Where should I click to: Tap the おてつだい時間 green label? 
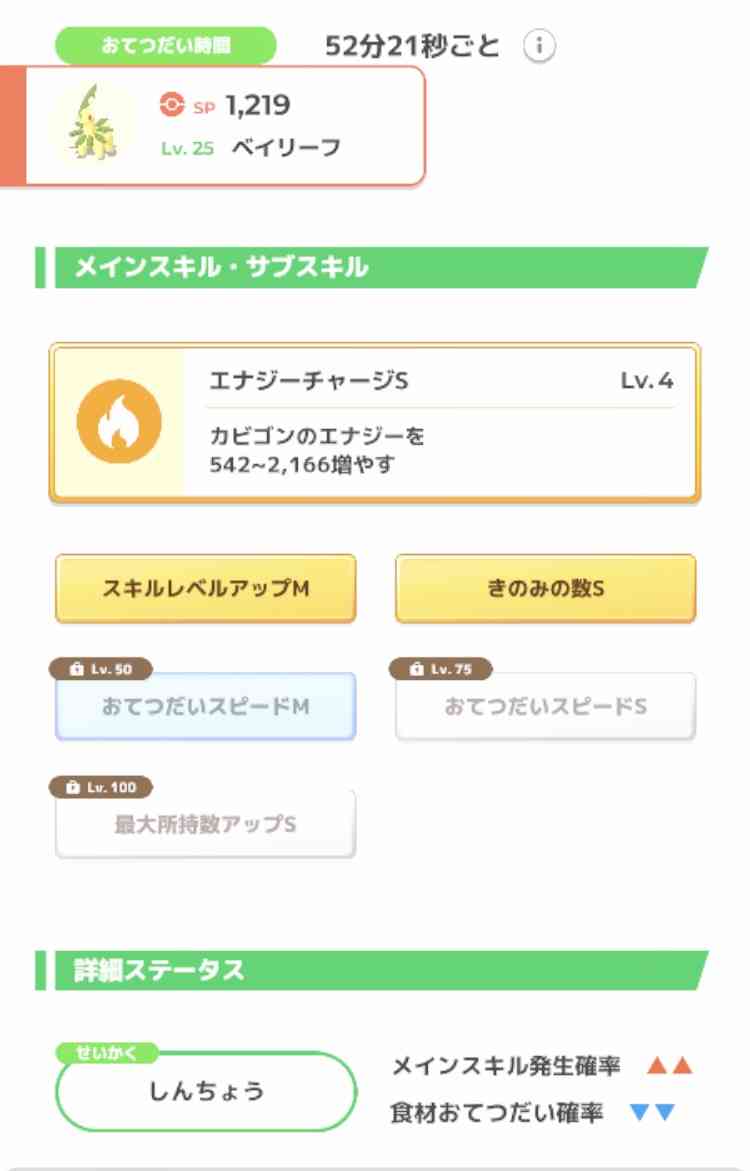pyautogui.click(x=166, y=46)
